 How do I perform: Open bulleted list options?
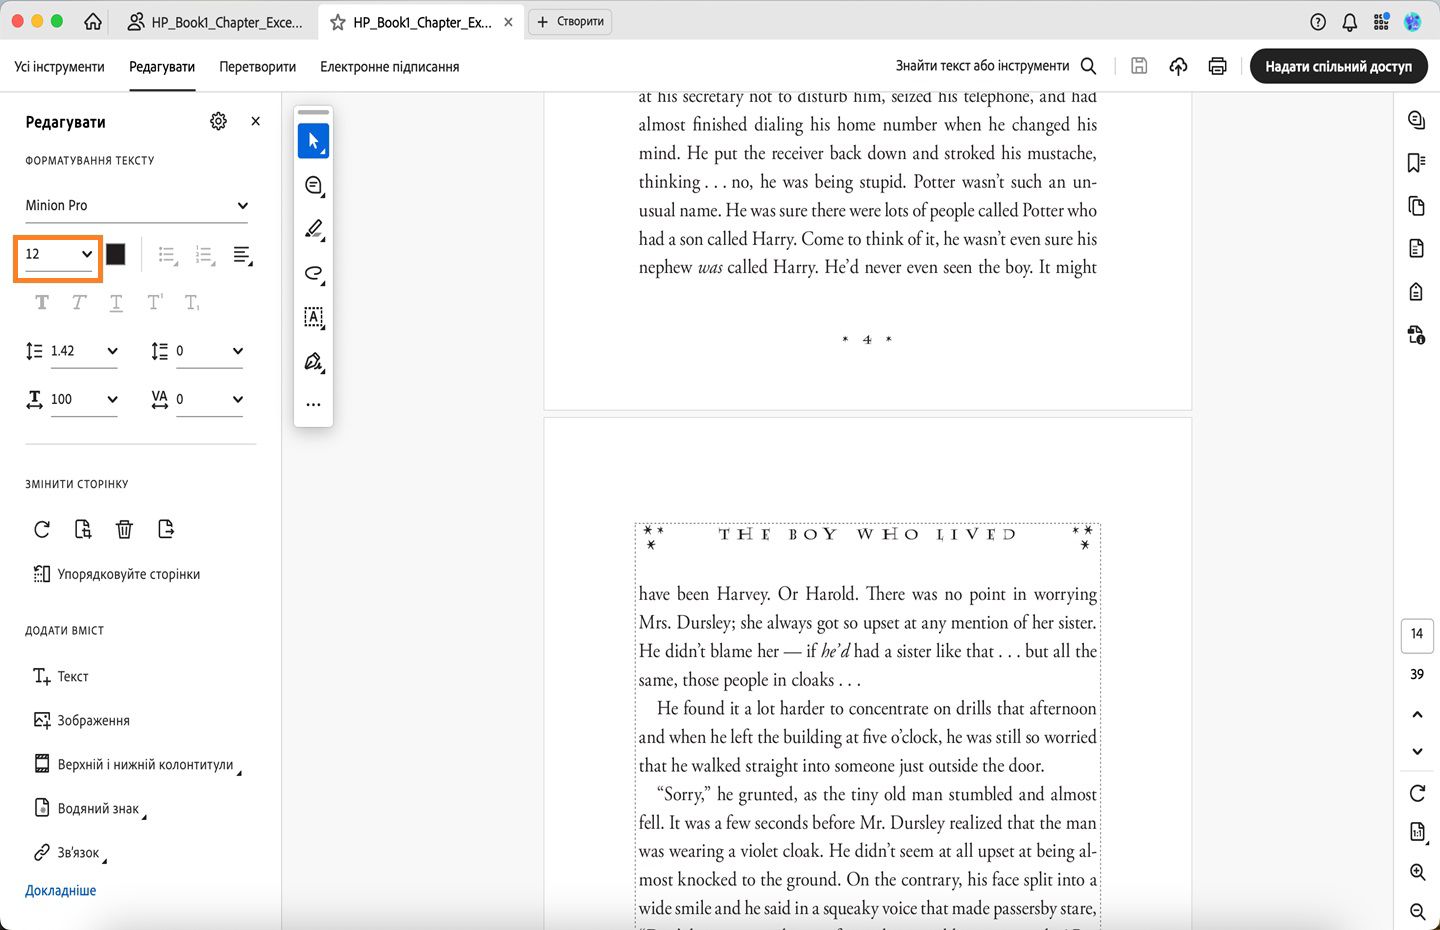tap(168, 255)
